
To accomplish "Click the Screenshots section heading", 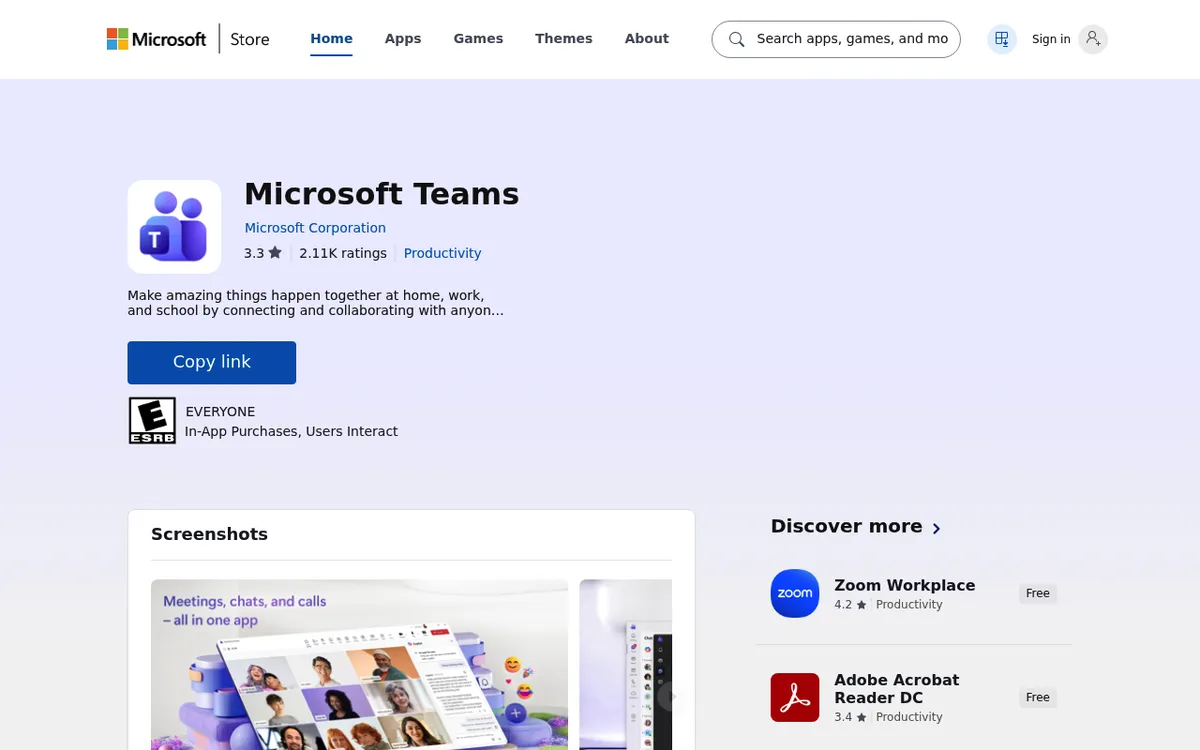I will click(210, 534).
